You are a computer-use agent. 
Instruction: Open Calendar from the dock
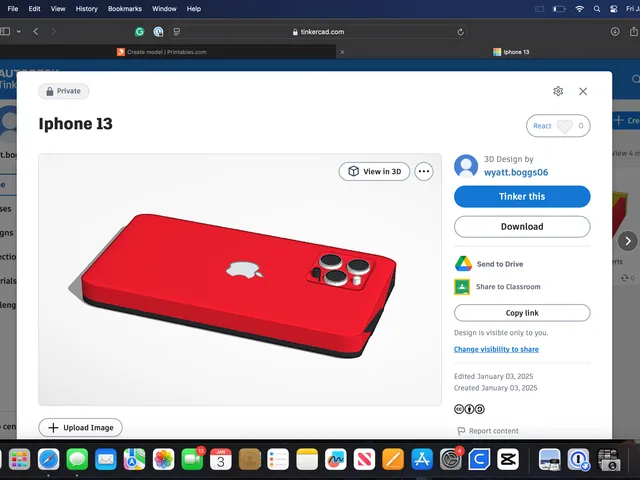(x=221, y=460)
